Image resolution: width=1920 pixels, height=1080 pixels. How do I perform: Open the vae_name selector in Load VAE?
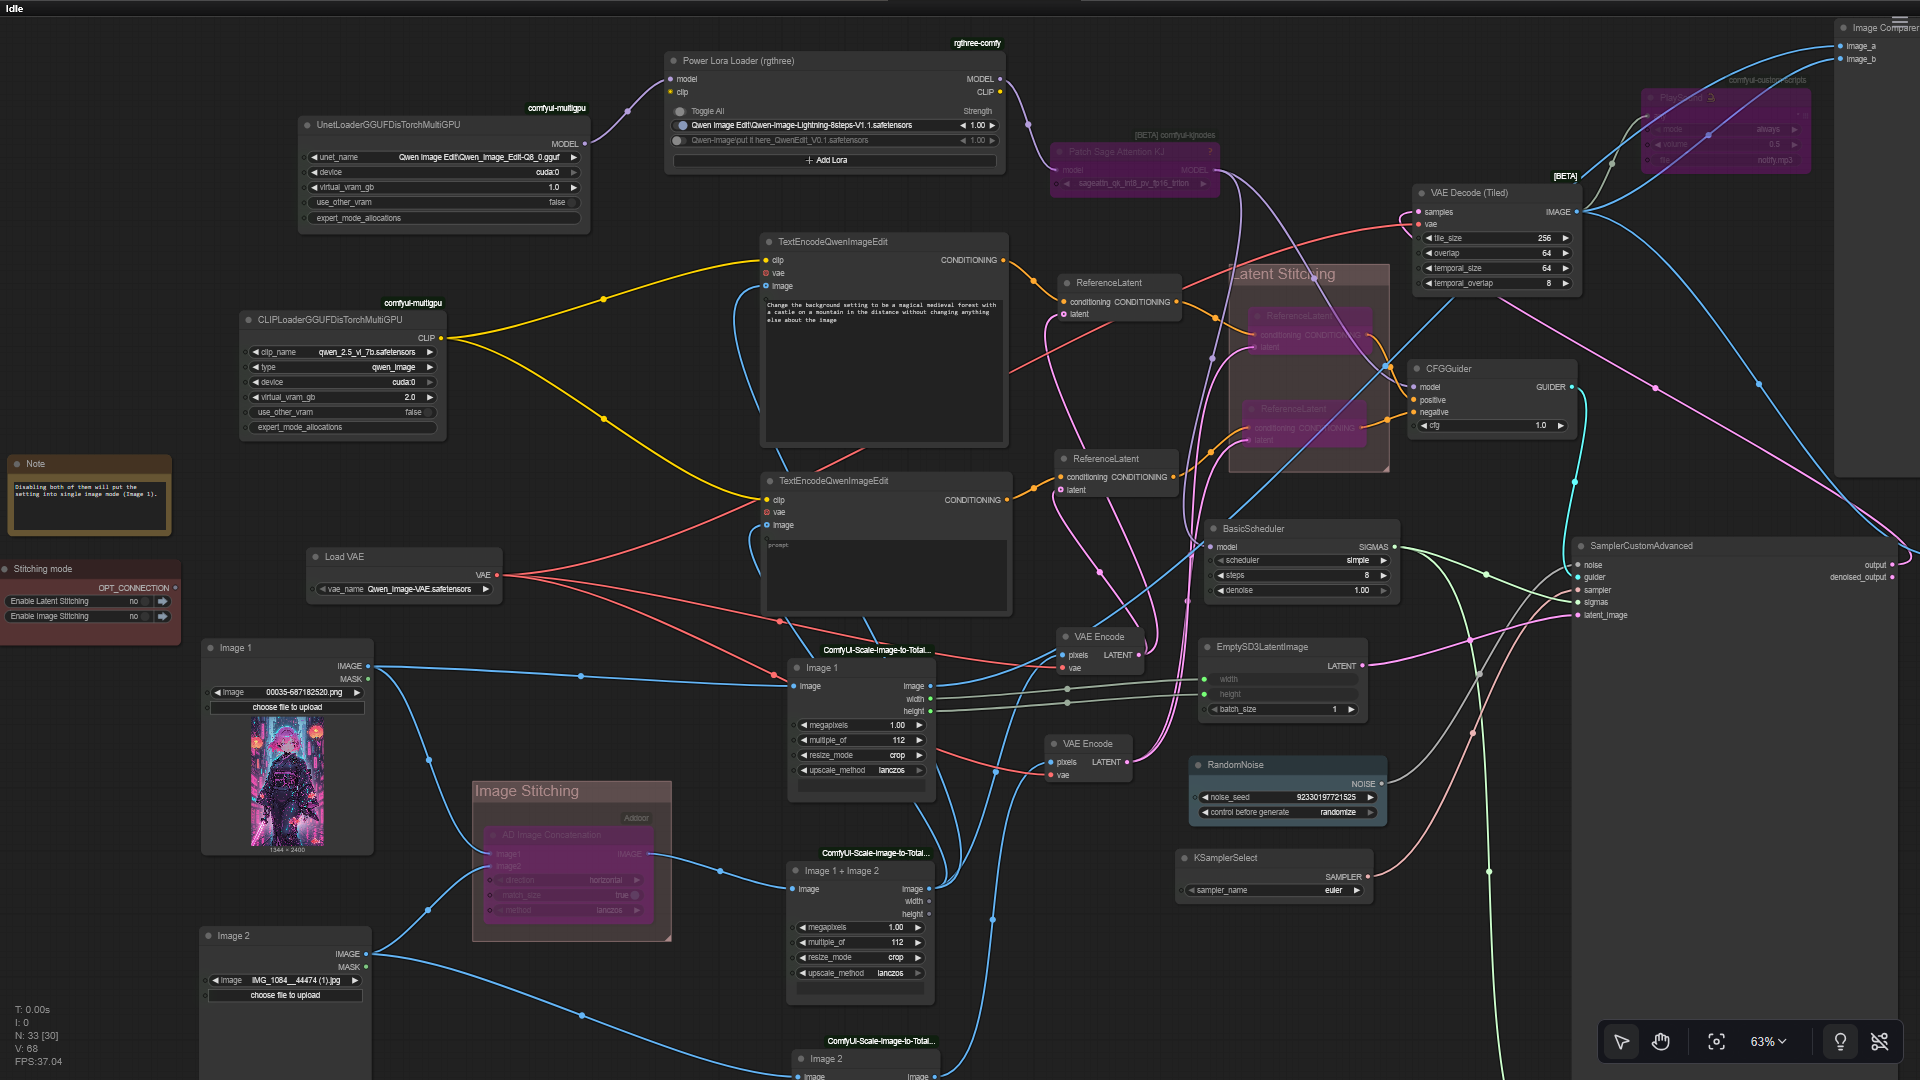(404, 590)
